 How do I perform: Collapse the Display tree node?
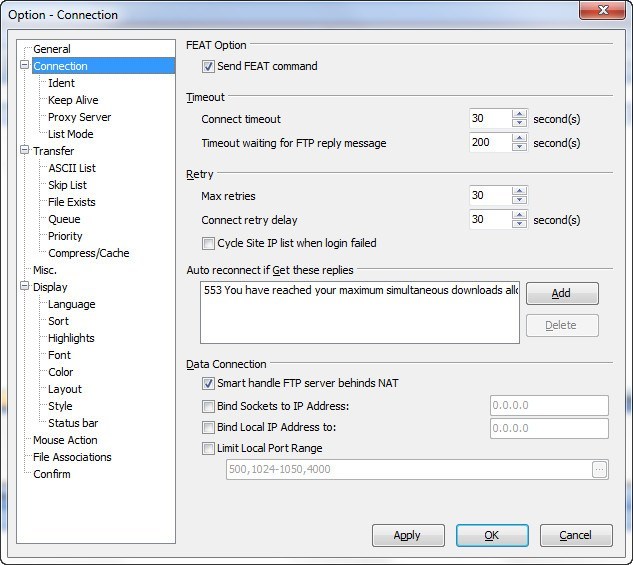[24, 287]
